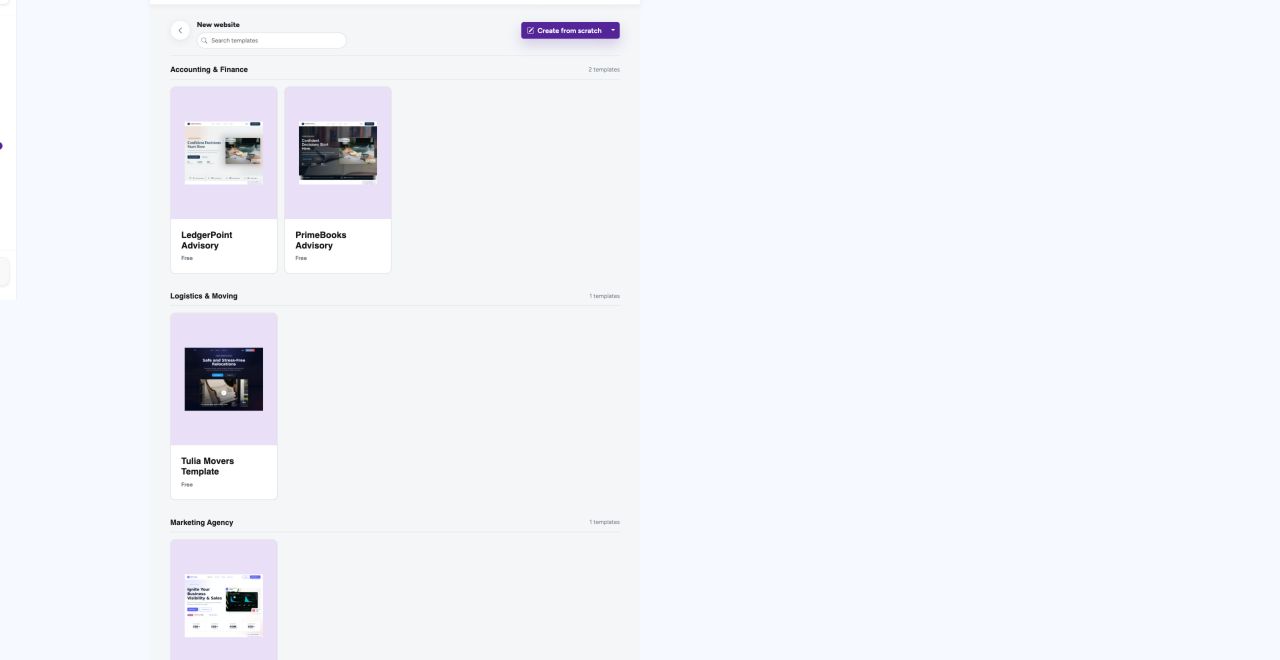
Task: Click the New website title
Action: point(218,25)
